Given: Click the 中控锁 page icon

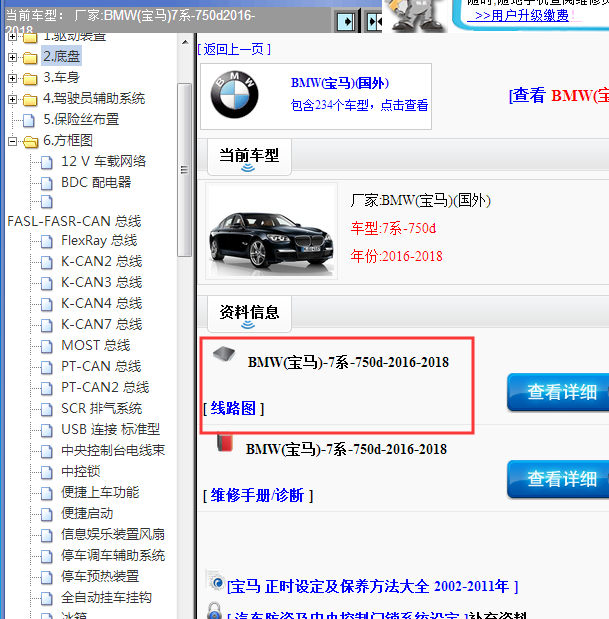Looking at the screenshot, I should (47, 472).
